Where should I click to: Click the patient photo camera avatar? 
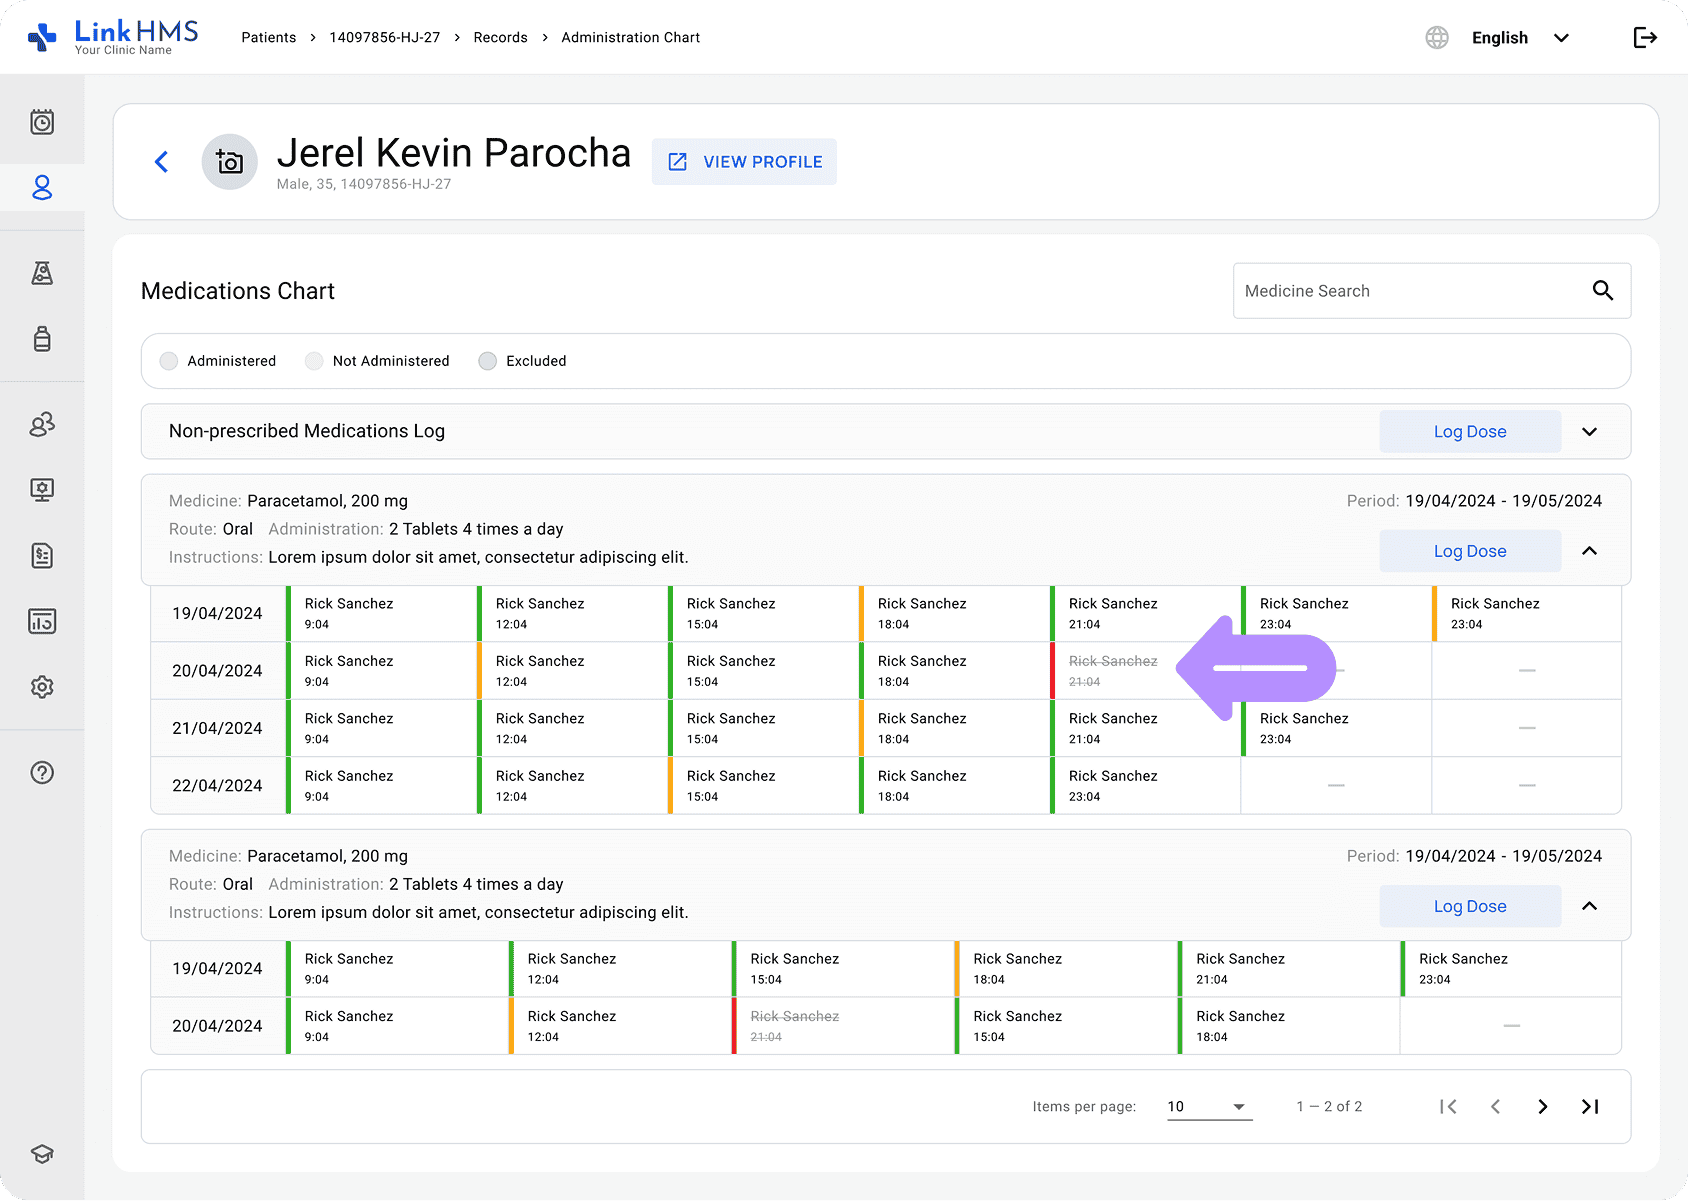[230, 162]
